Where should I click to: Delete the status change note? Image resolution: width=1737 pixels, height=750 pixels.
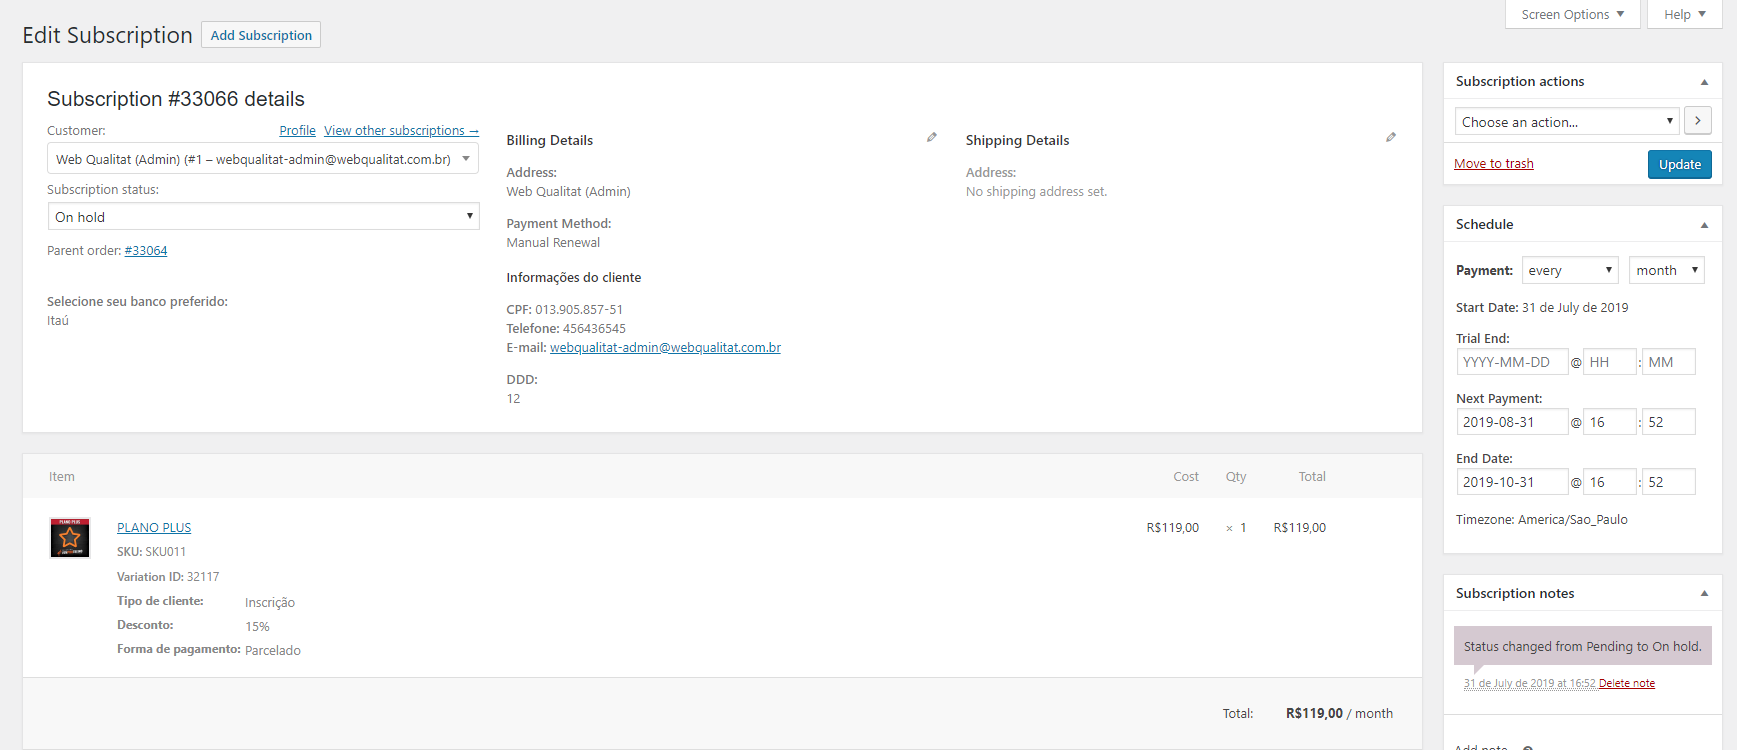(x=1626, y=684)
